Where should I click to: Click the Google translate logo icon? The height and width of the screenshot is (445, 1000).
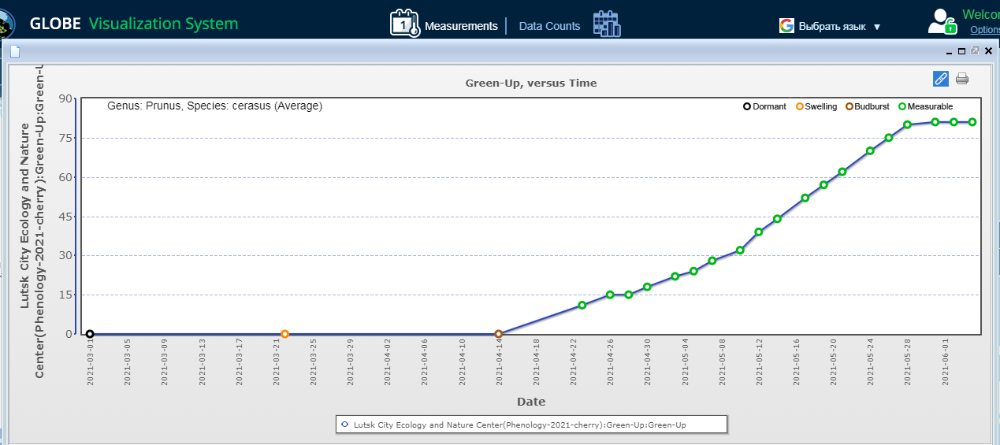pos(786,26)
